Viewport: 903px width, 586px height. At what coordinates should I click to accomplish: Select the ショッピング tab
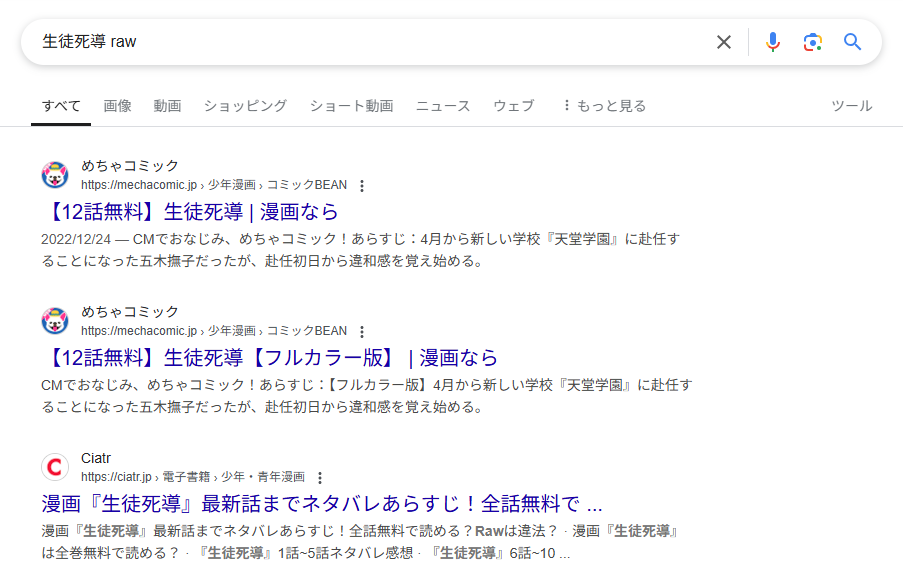coord(245,106)
